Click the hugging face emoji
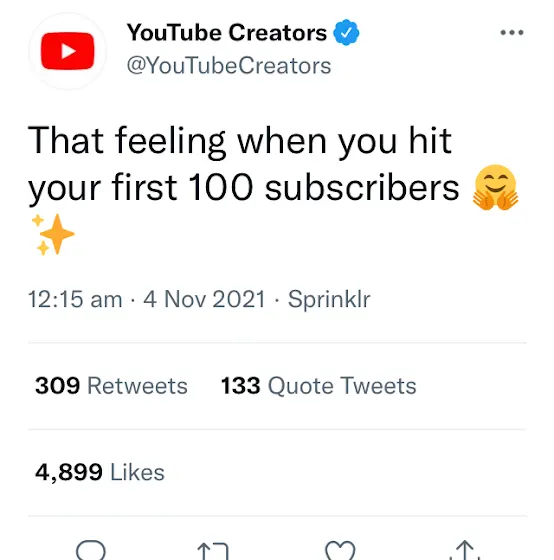Screen dimensions: 554x560 [495, 187]
